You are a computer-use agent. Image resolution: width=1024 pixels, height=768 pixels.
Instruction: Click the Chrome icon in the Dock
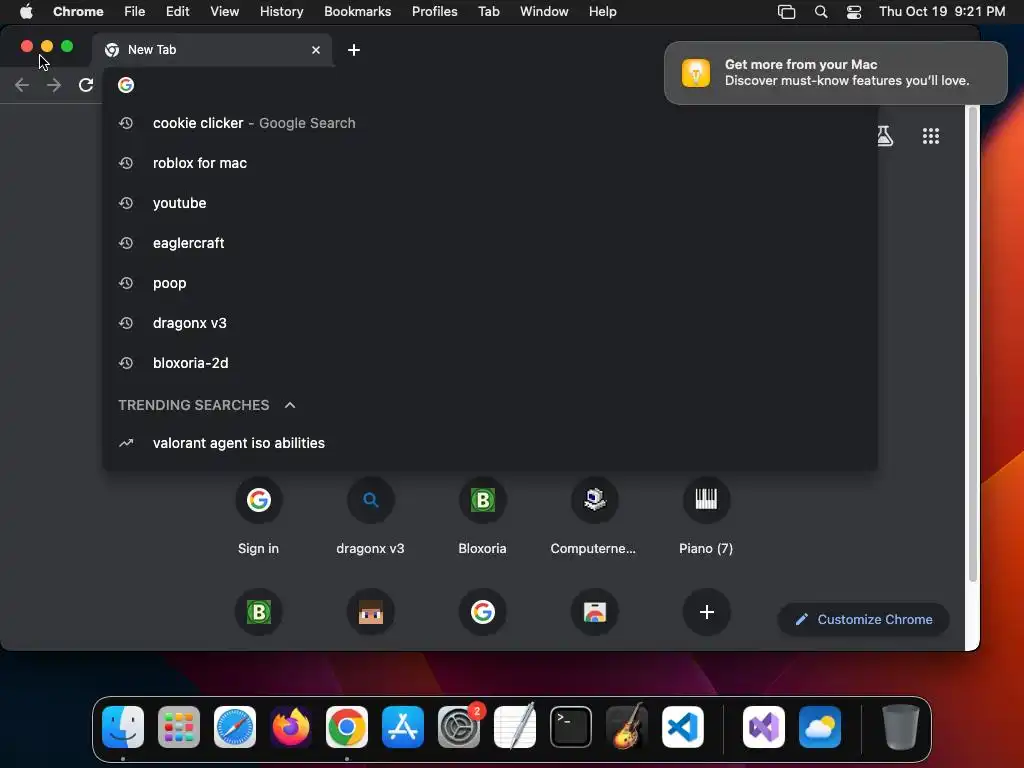click(x=347, y=727)
